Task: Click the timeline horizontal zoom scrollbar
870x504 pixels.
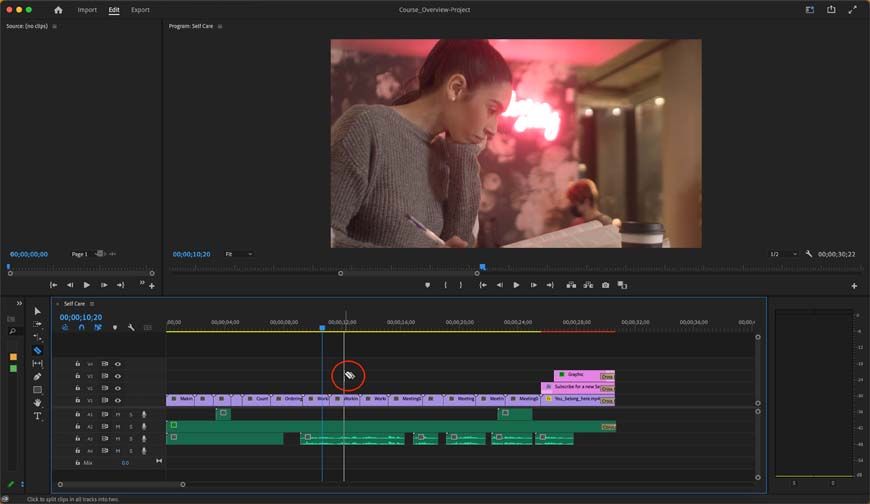Action: pos(122,485)
